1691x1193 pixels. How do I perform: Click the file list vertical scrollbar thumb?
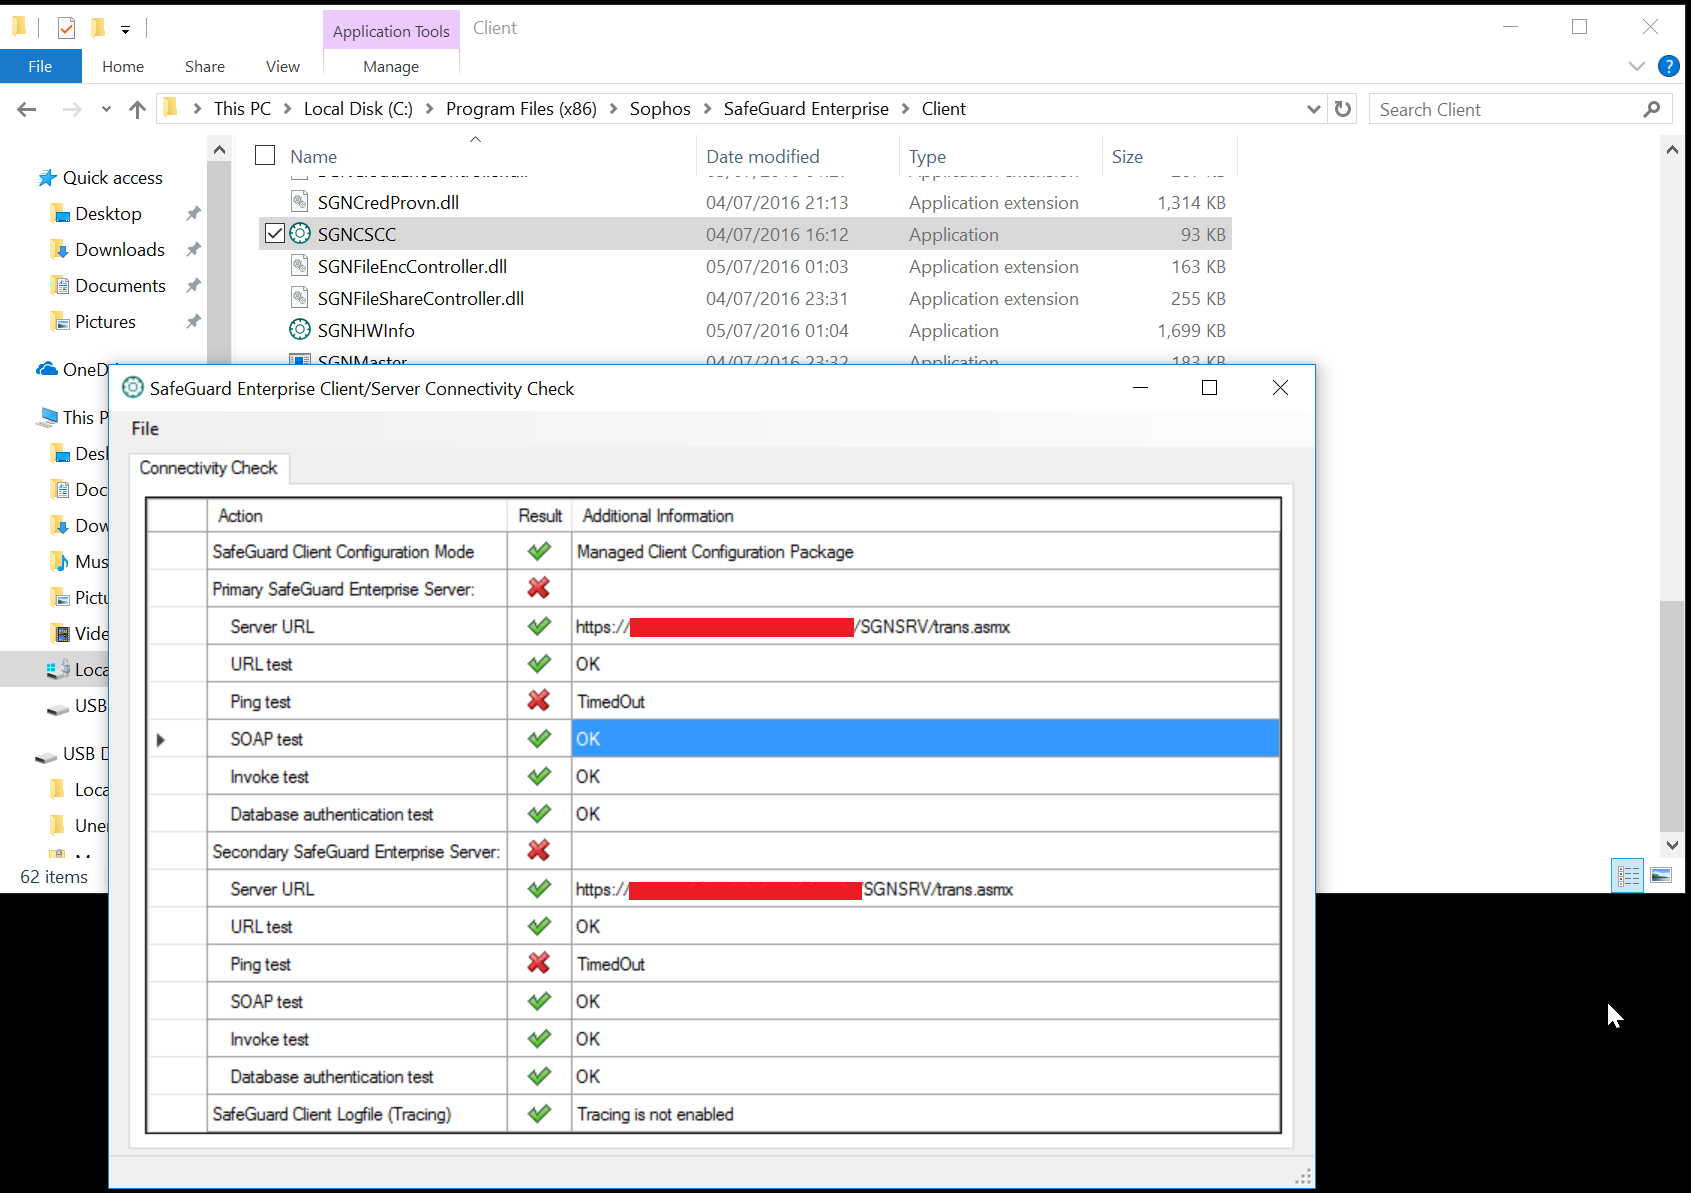(x=1671, y=714)
